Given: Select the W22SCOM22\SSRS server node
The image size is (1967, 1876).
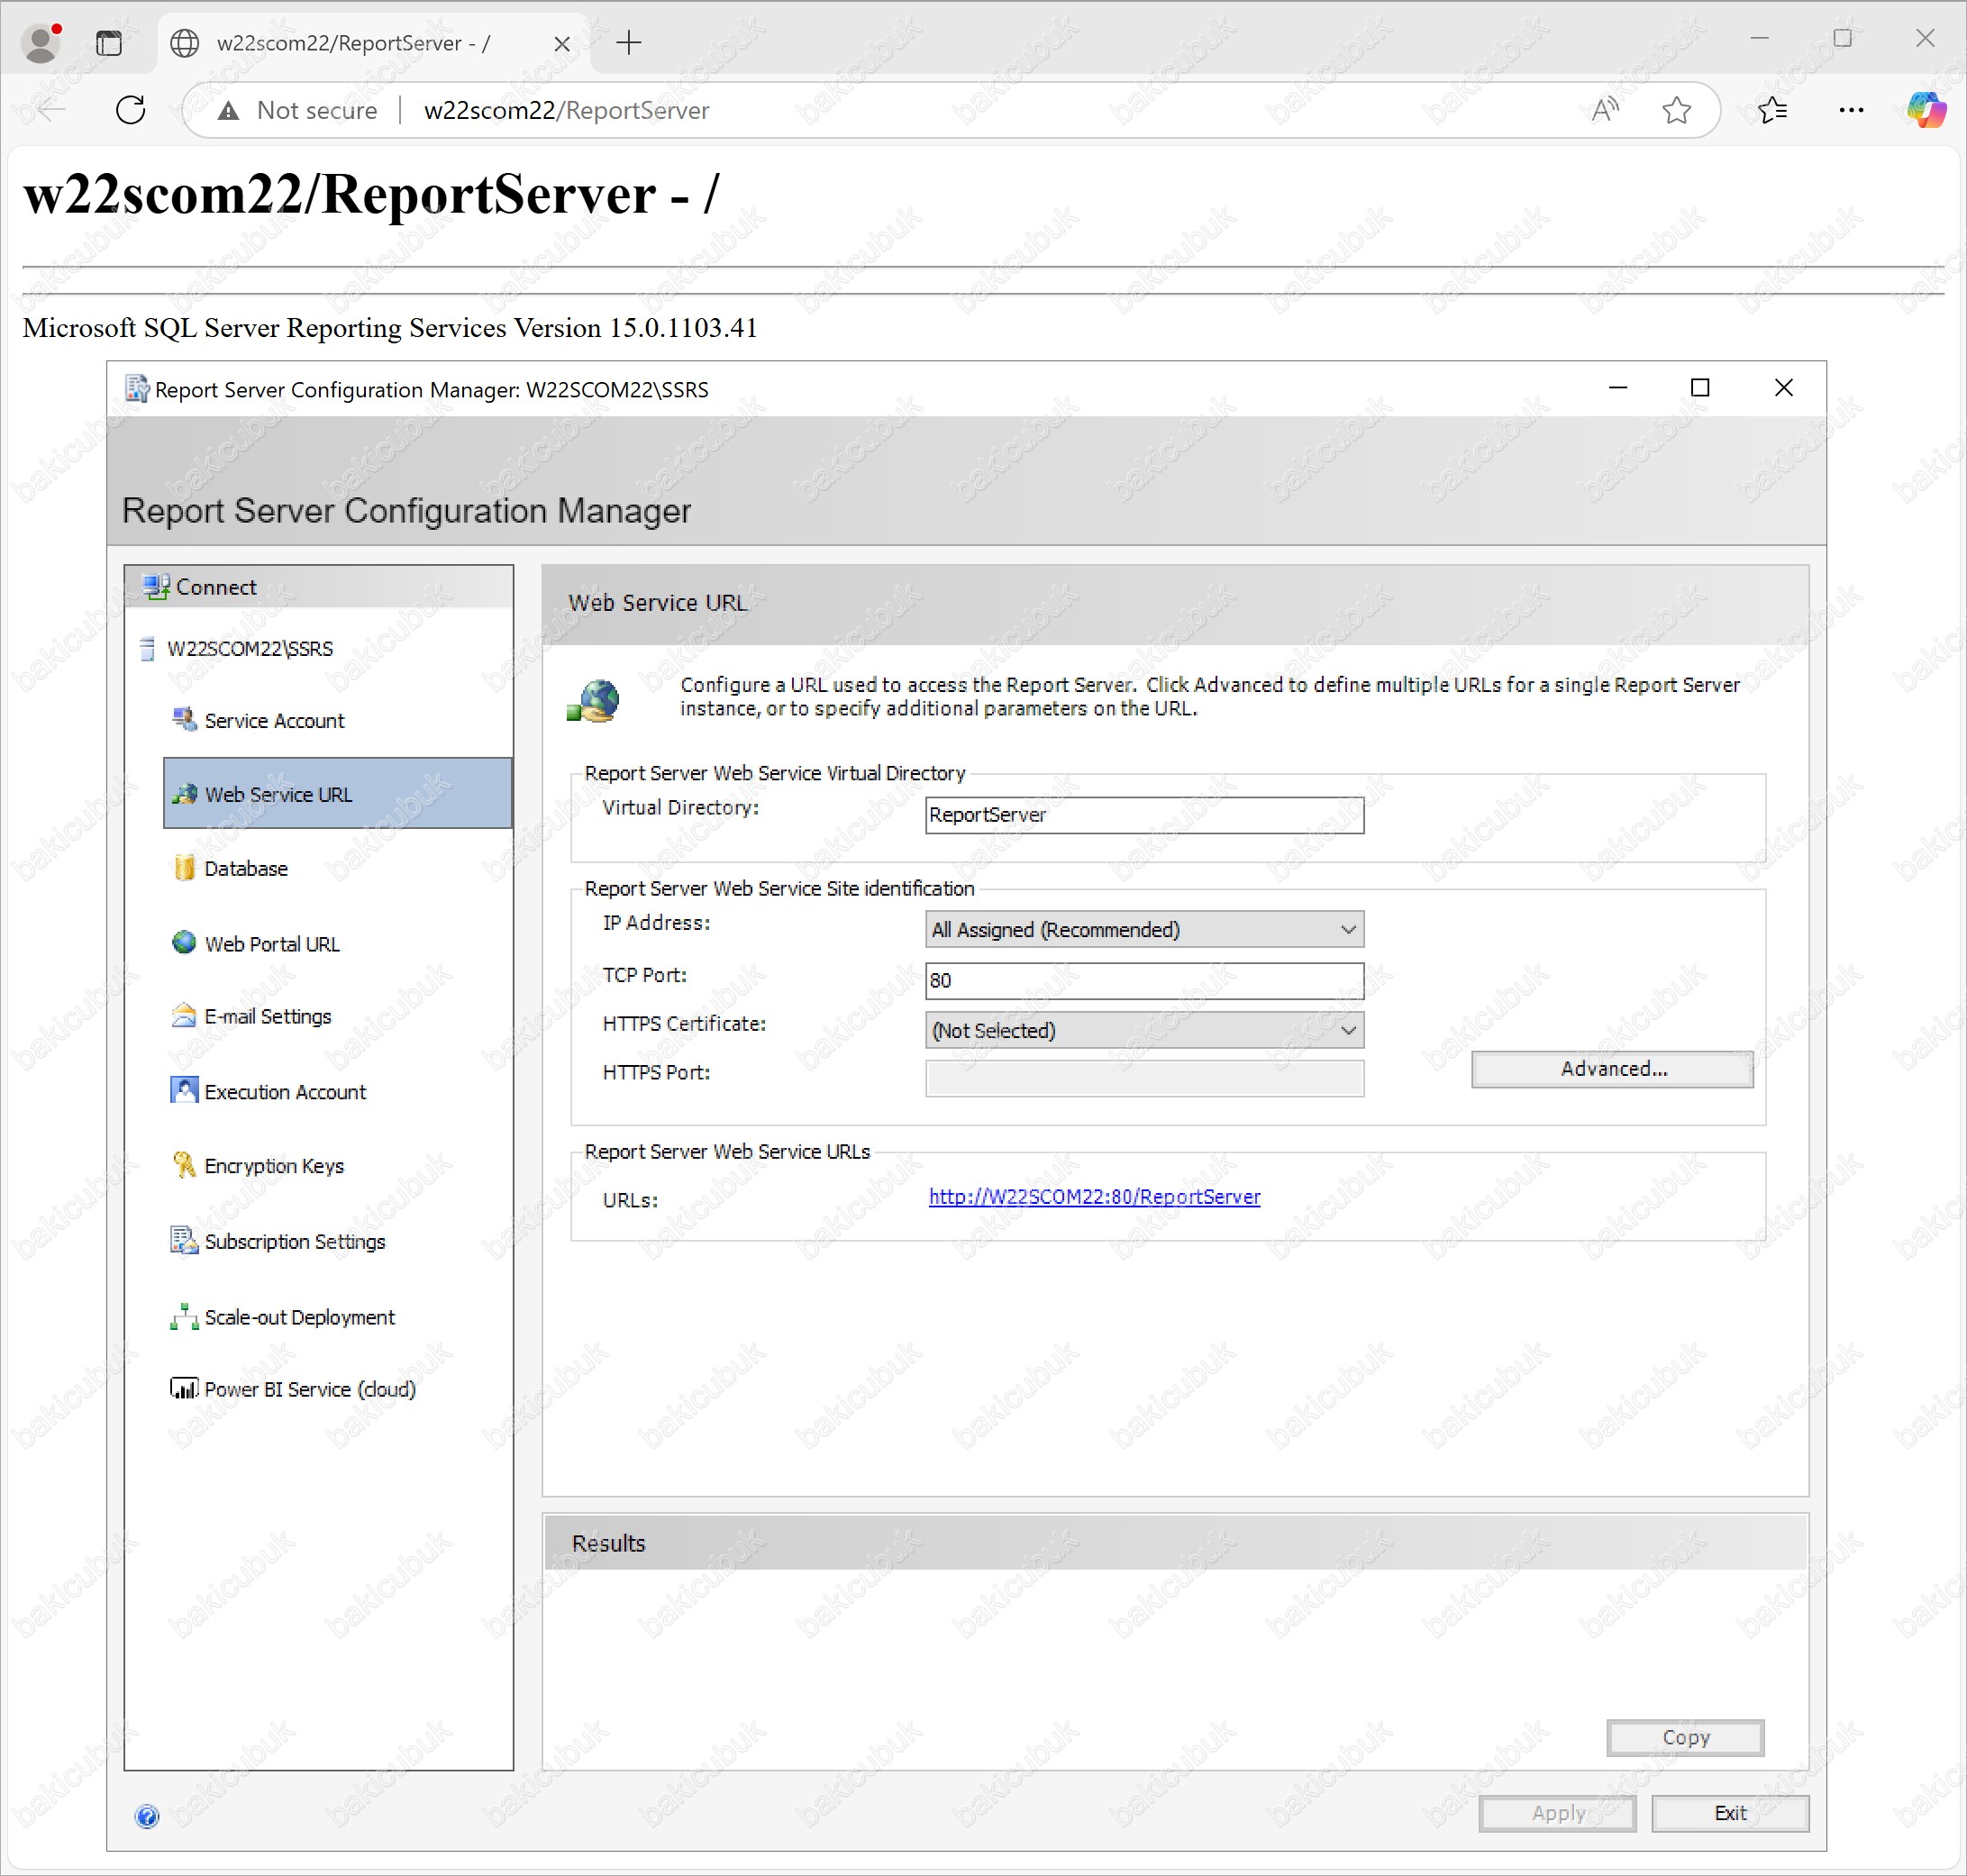Looking at the screenshot, I should coord(250,649).
